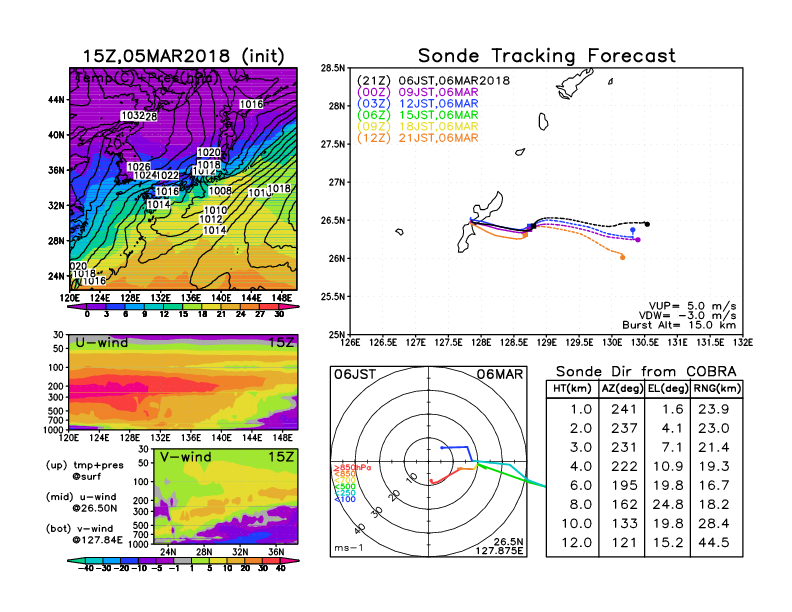Click the "V-wind" panel label
Image resolution: width=792 pixels, height=612 pixels.
[186, 457]
